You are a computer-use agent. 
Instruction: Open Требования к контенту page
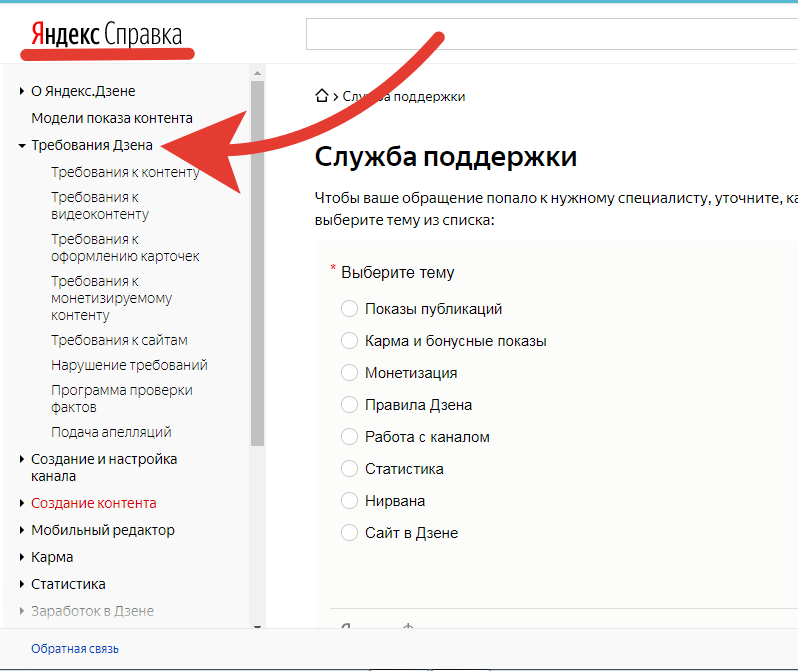(125, 173)
